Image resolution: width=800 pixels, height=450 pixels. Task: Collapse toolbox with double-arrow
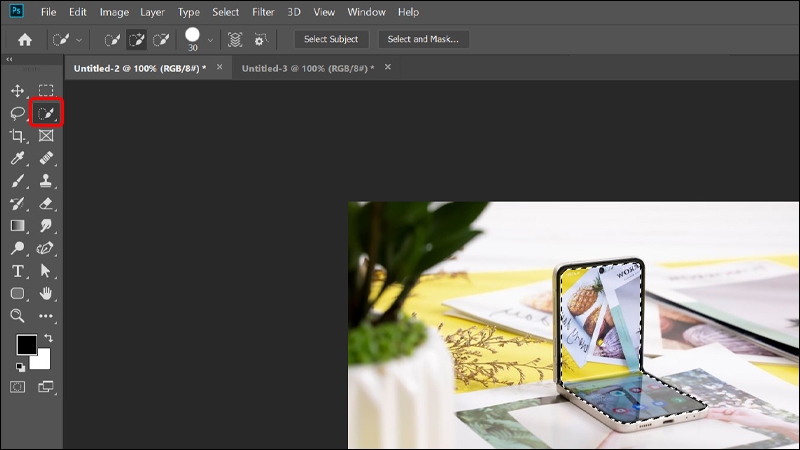(x=9, y=59)
